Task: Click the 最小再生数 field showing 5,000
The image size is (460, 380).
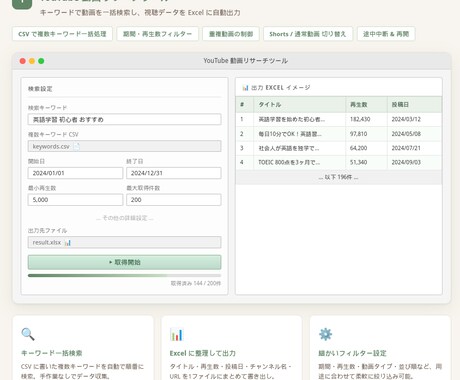Action: point(75,200)
